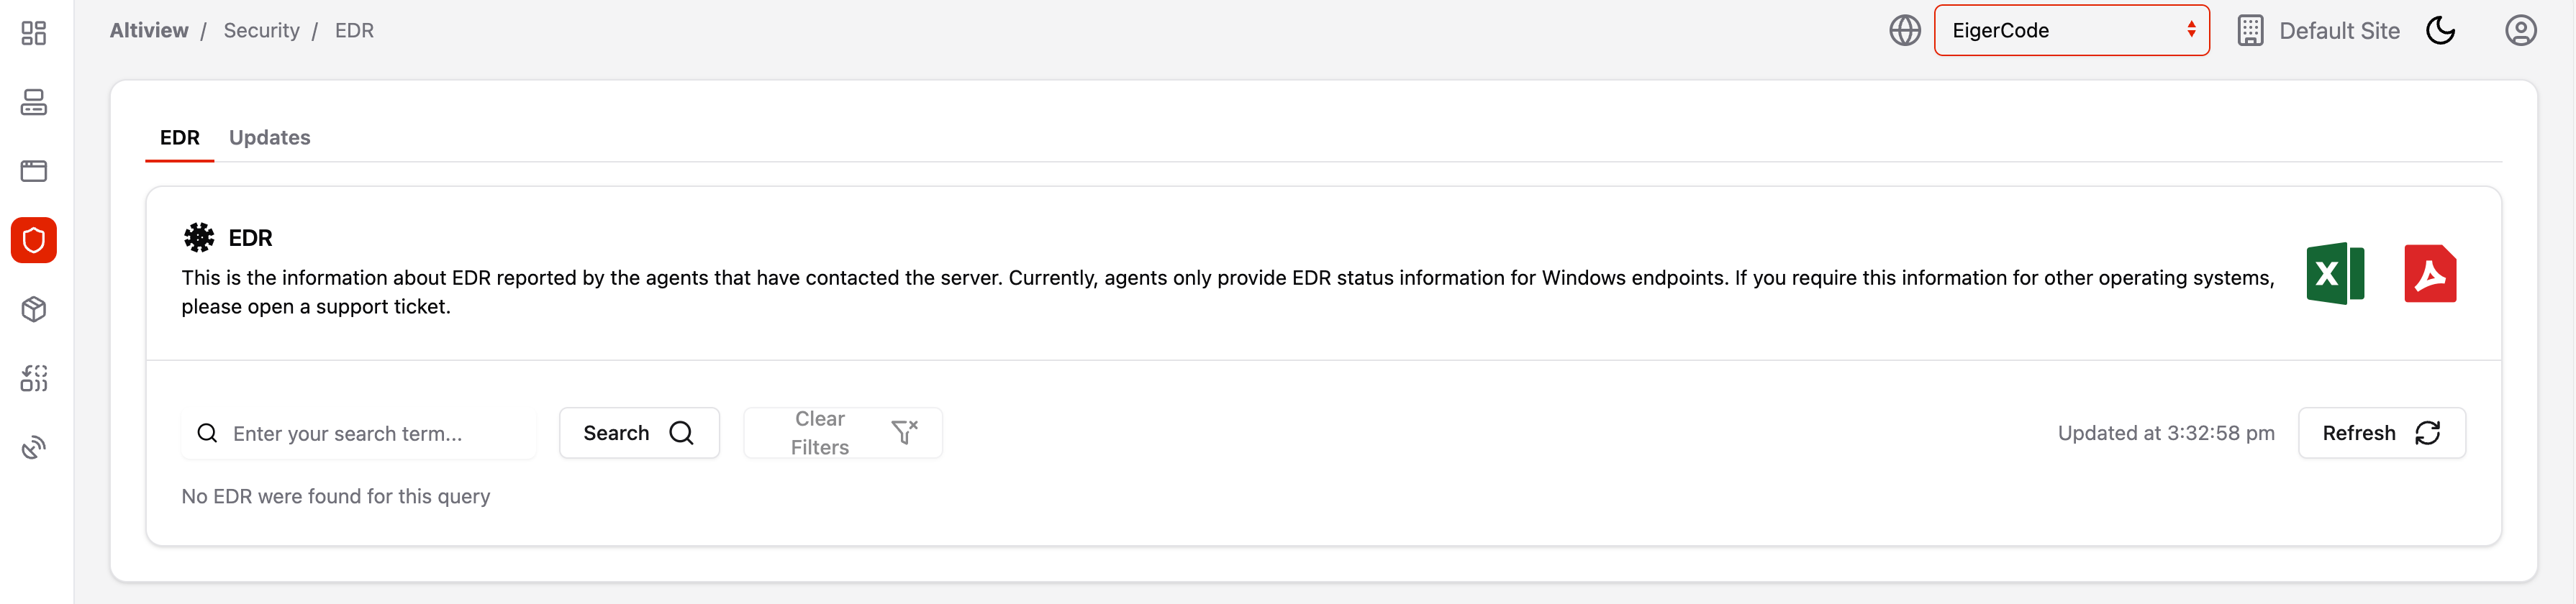This screenshot has width=2576, height=604.
Task: Click the globe icon in header
Action: coord(1904,31)
